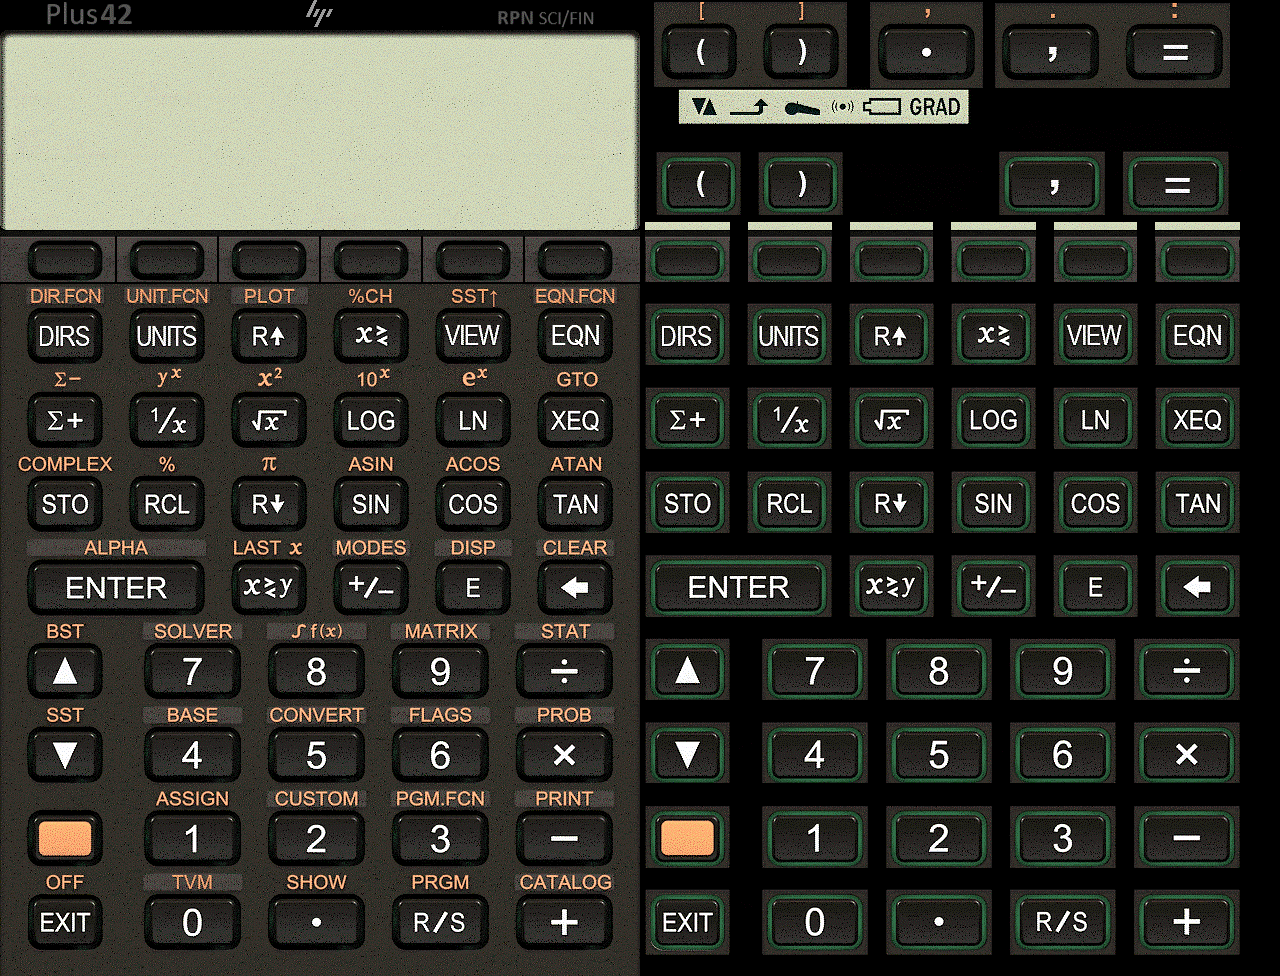Click the divide key below the STAT label
Image resolution: width=1280 pixels, height=976 pixels.
pyautogui.click(x=565, y=671)
